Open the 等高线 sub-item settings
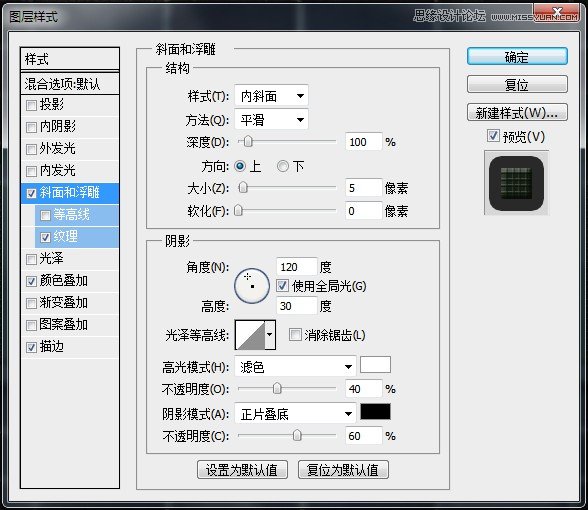Screen dimensions: 588x510 click(x=72, y=214)
